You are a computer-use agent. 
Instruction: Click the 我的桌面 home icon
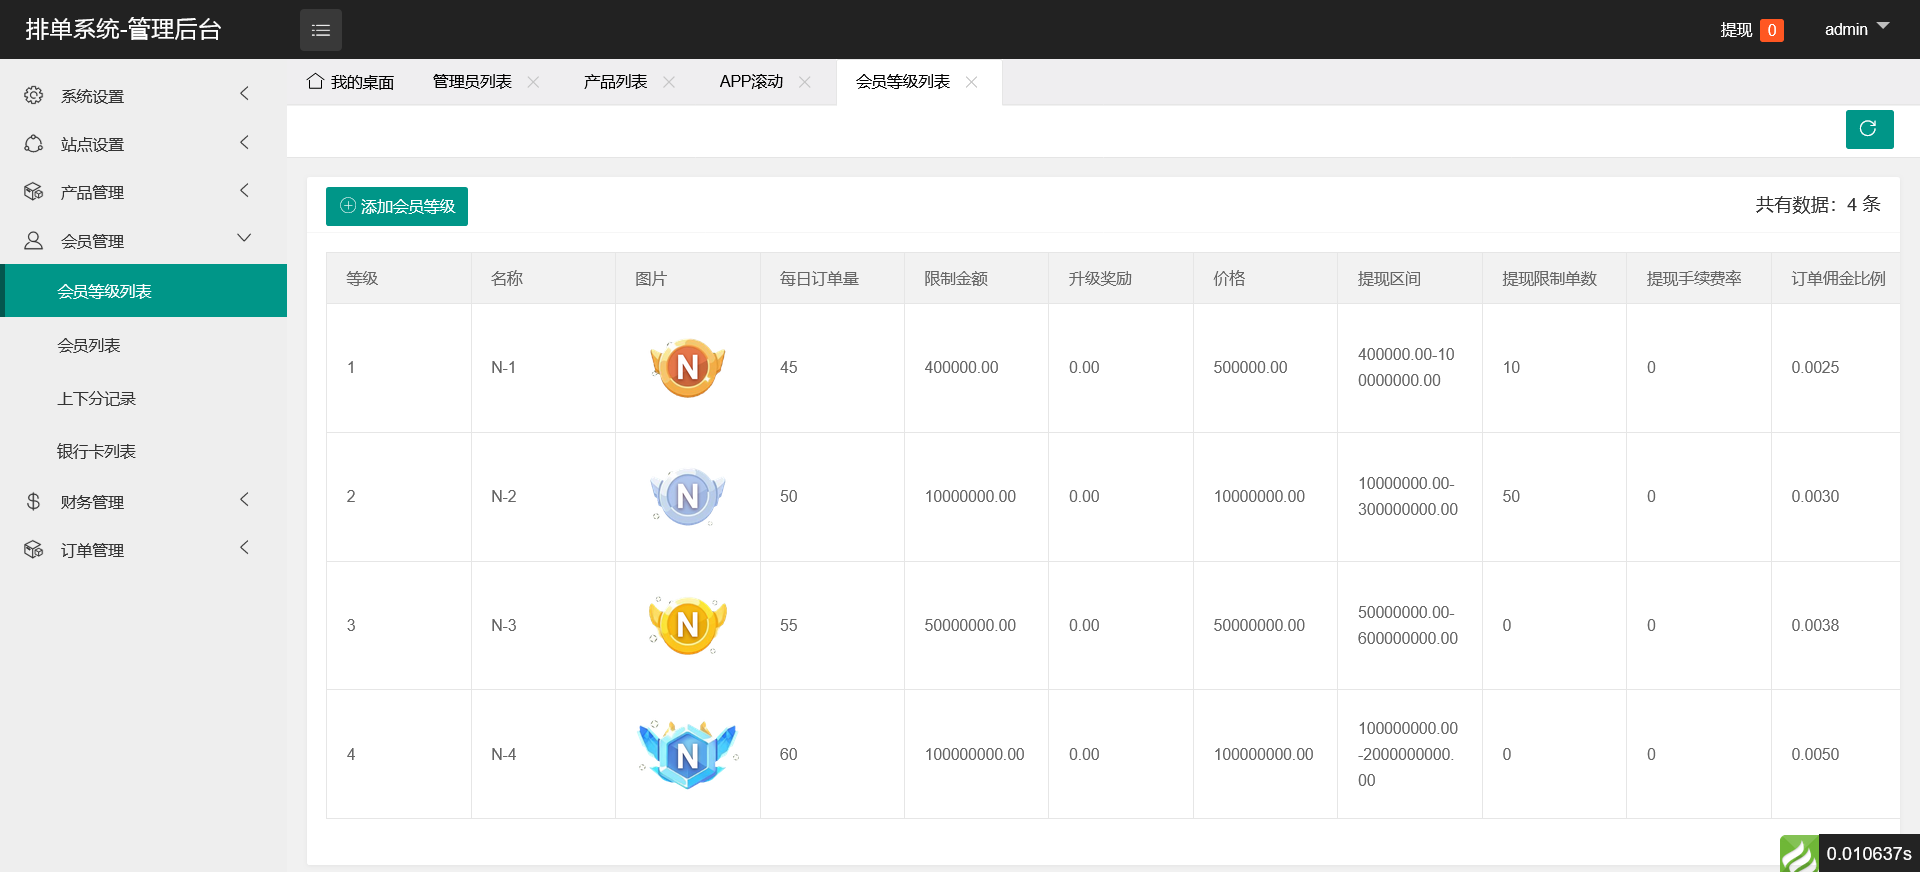315,81
